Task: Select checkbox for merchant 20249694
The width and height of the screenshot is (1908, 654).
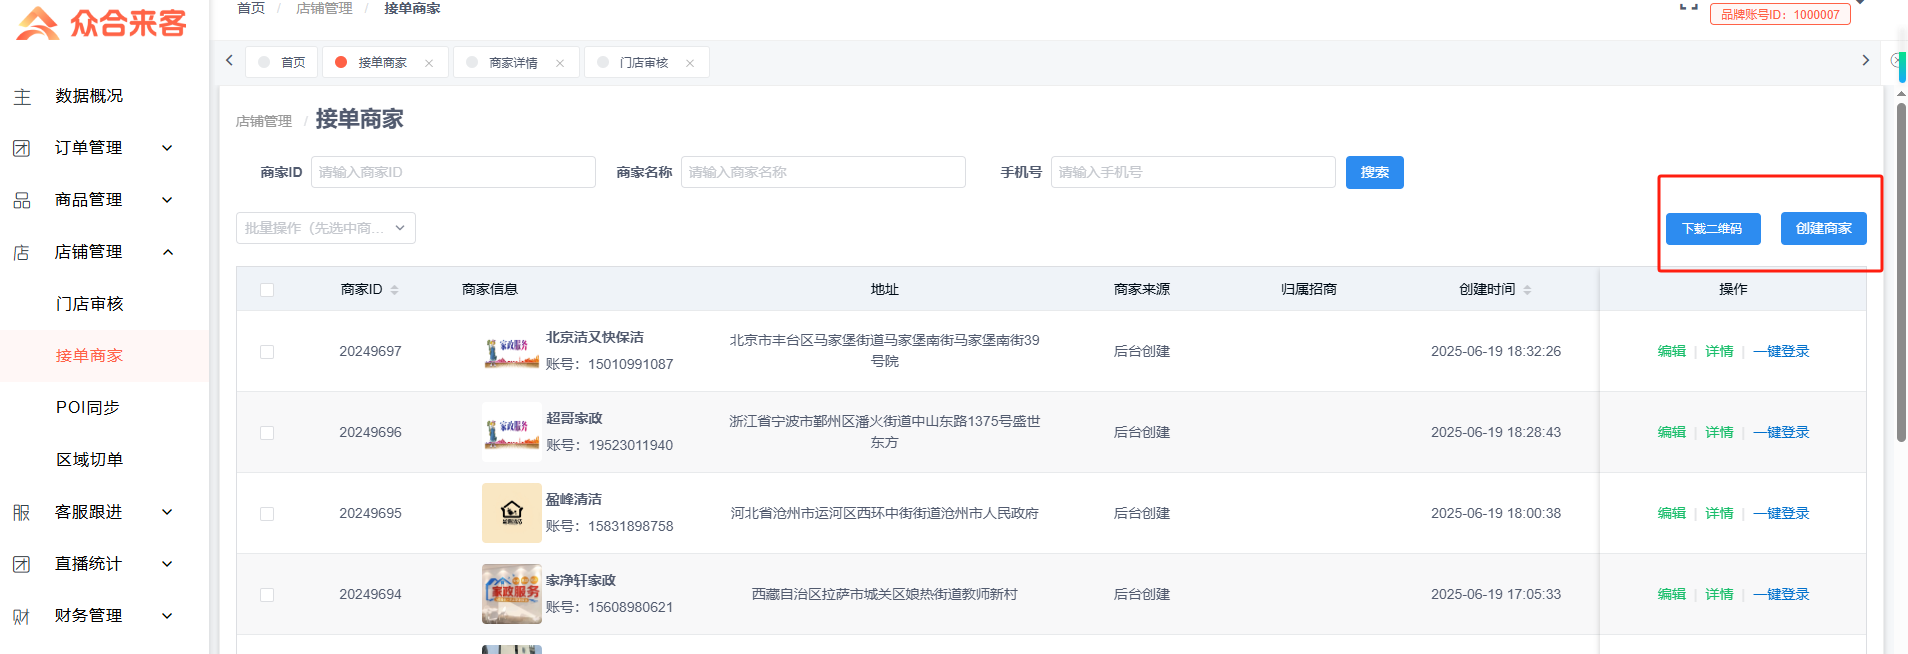Action: tap(267, 595)
